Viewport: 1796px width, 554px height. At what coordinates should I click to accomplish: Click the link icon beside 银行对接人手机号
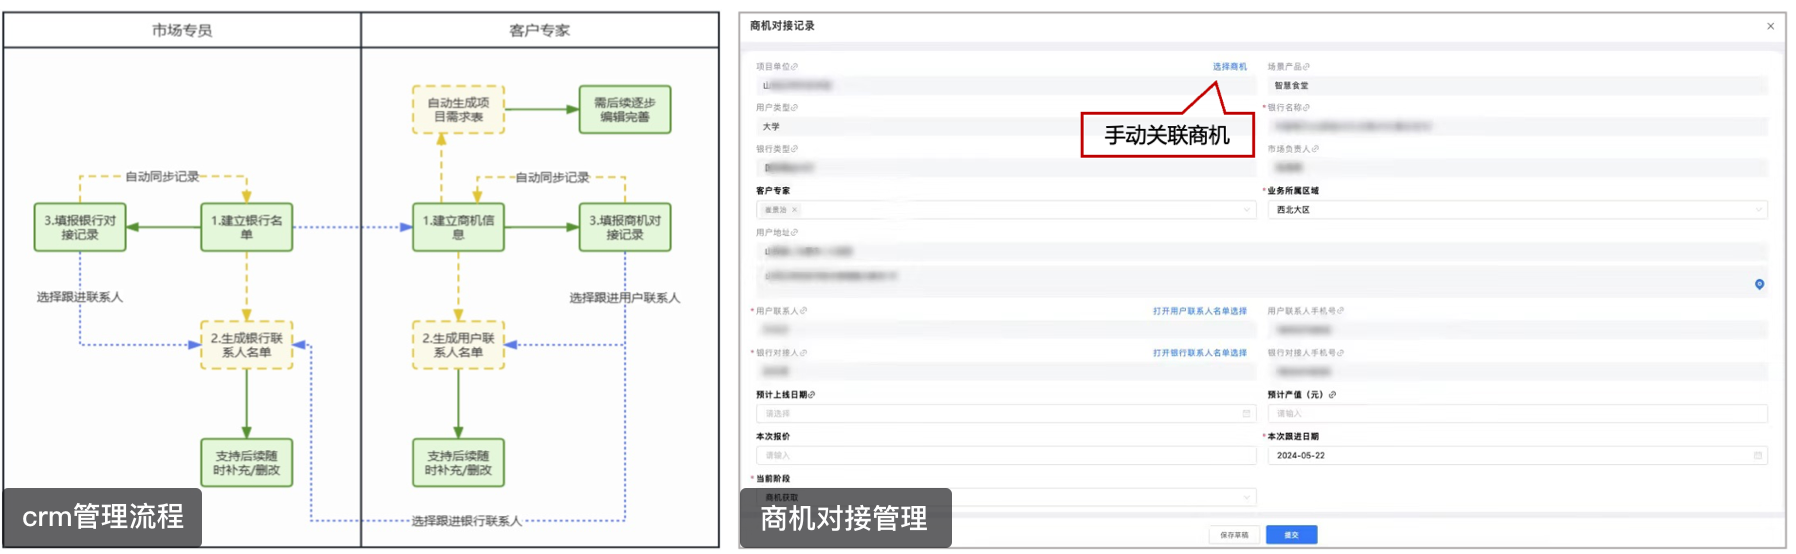[x=1340, y=353]
